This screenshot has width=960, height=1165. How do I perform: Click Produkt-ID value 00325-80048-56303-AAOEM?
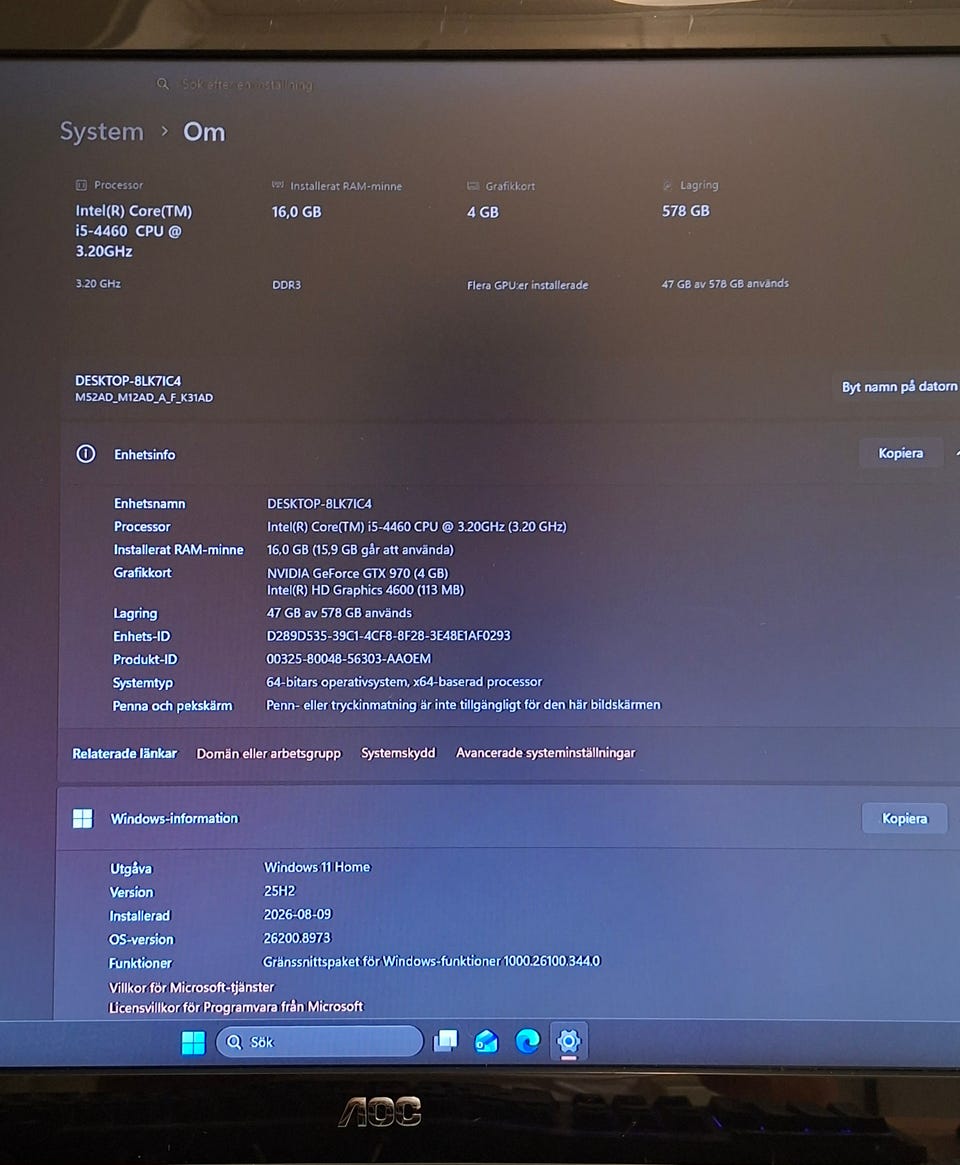[348, 659]
